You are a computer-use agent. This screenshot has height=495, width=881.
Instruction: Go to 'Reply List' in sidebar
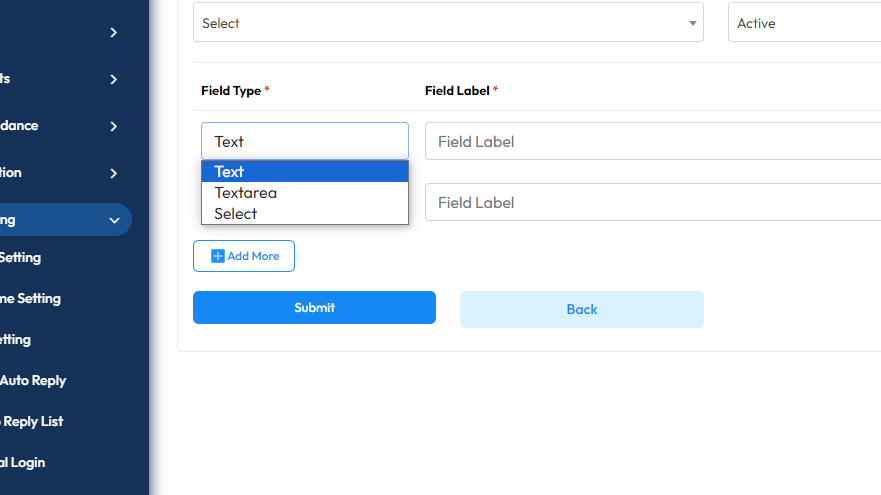[x=34, y=421]
